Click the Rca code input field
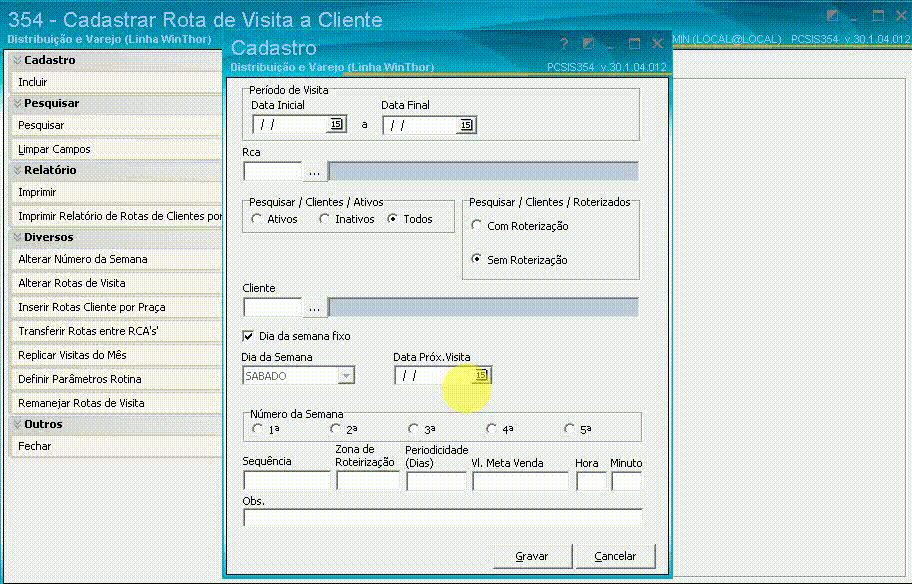 tap(272, 172)
